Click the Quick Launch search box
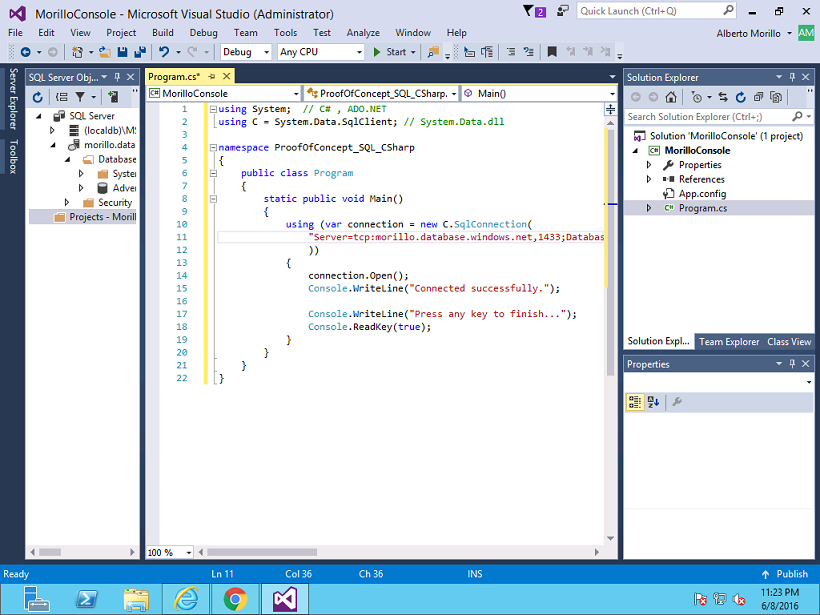Viewport: 820px width, 615px height. (x=656, y=11)
